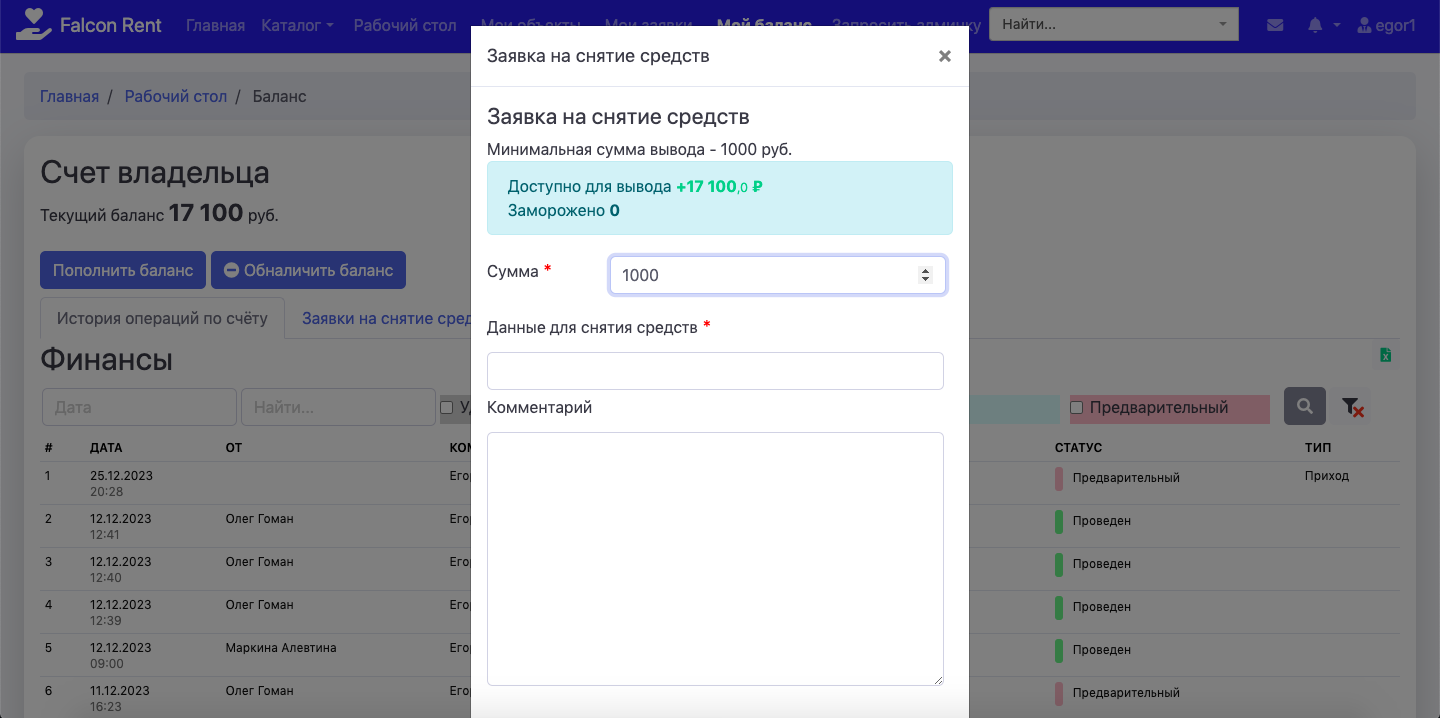1440x718 pixels.
Task: Click the Falcon Rent logo icon
Action: 35,25
